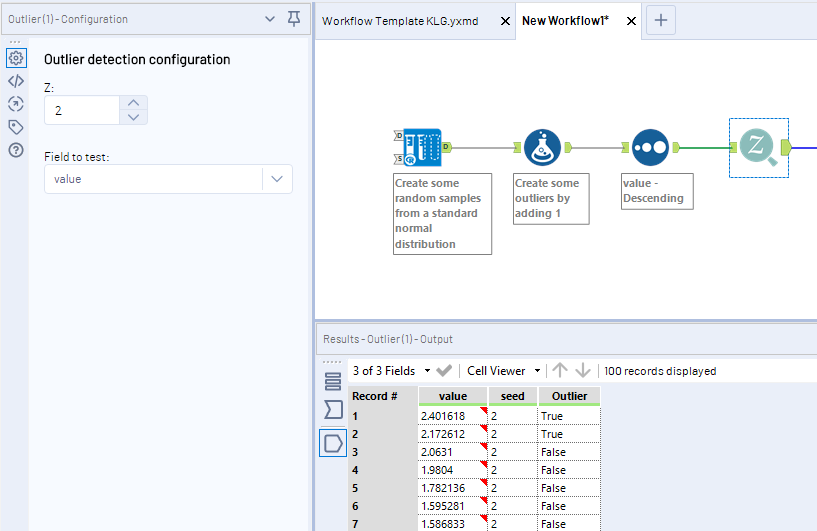The image size is (817, 531).
Task: Open the '3 of 3 Fields' dropdown
Action: pyautogui.click(x=391, y=371)
